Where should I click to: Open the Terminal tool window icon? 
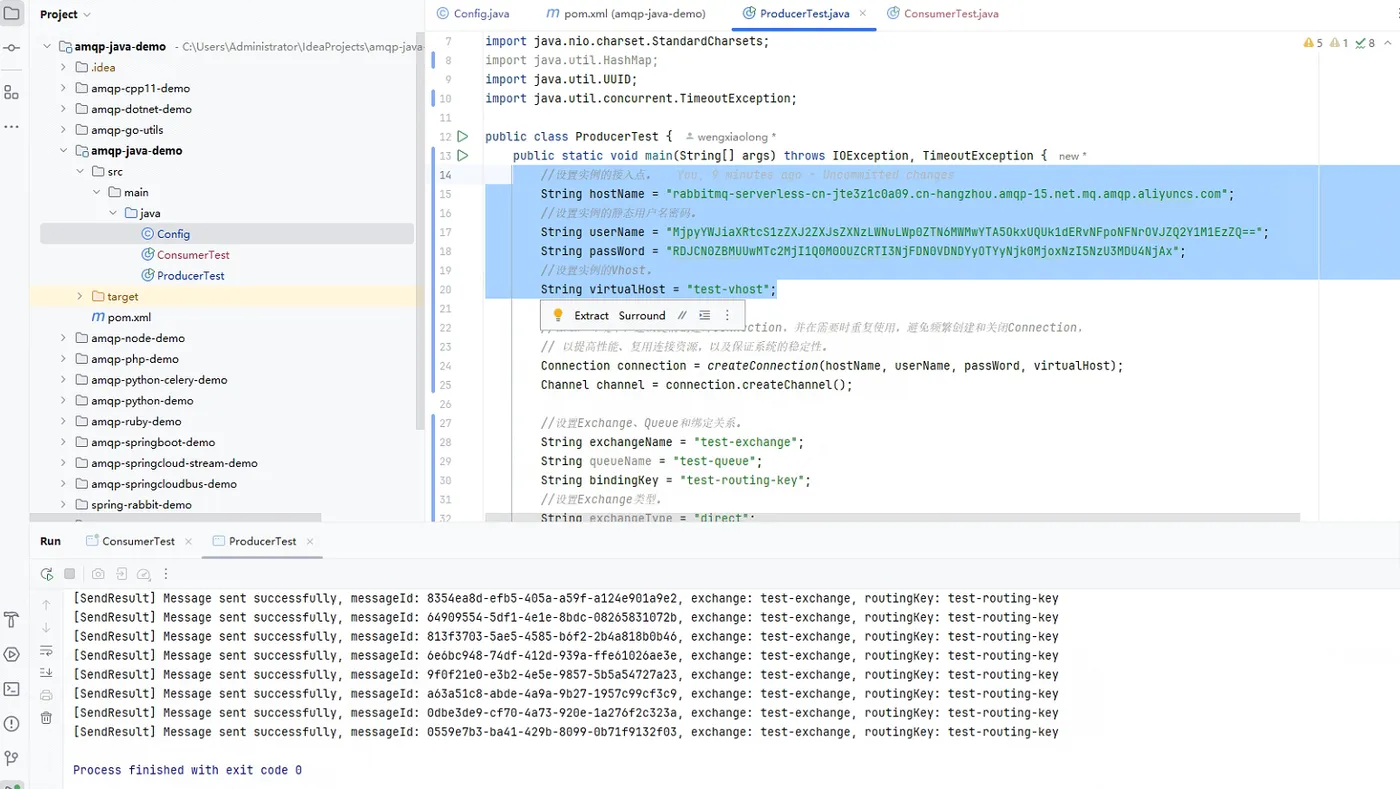[x=11, y=689]
